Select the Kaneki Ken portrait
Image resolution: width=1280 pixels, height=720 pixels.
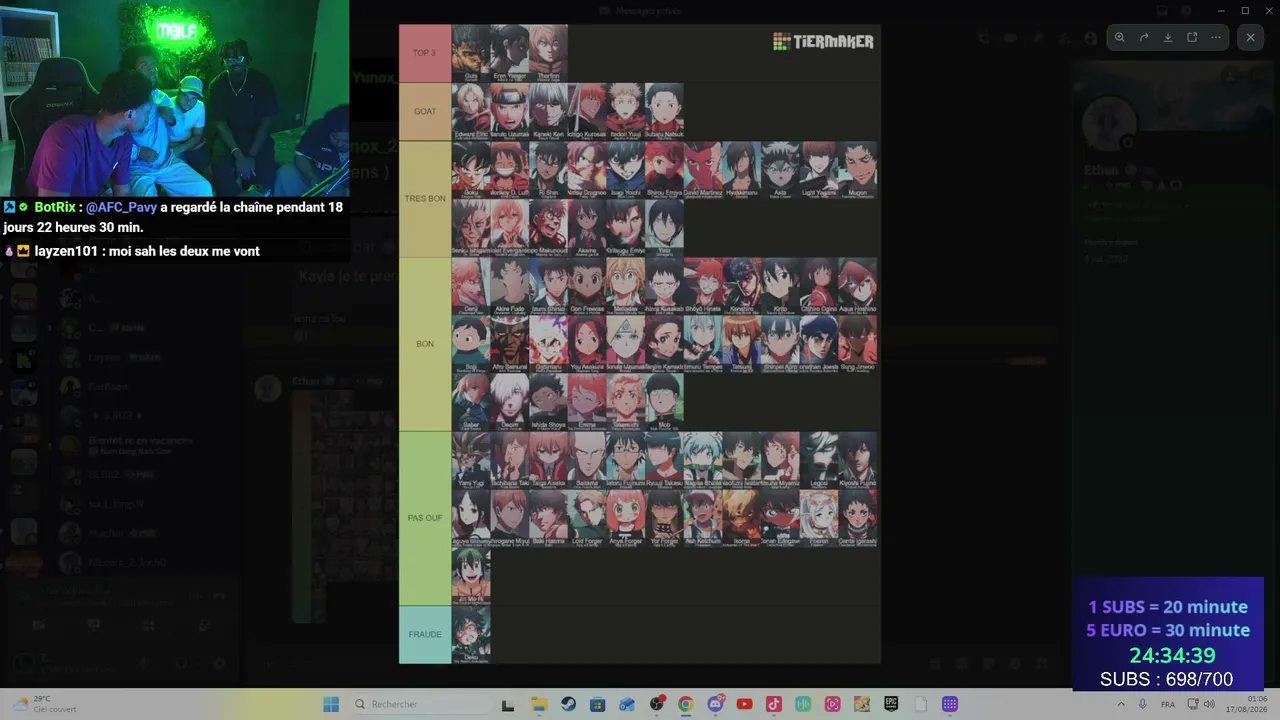point(549,111)
